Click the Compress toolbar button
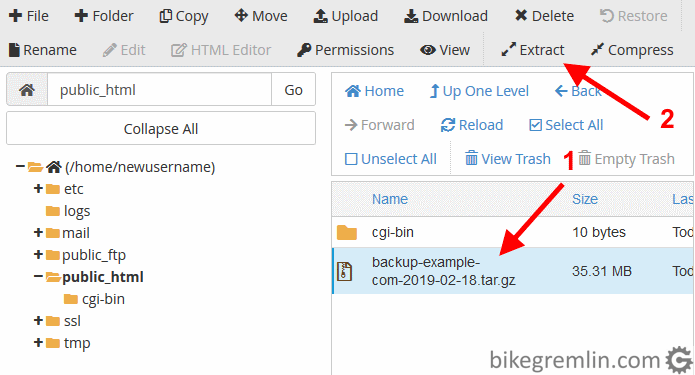 coord(632,50)
